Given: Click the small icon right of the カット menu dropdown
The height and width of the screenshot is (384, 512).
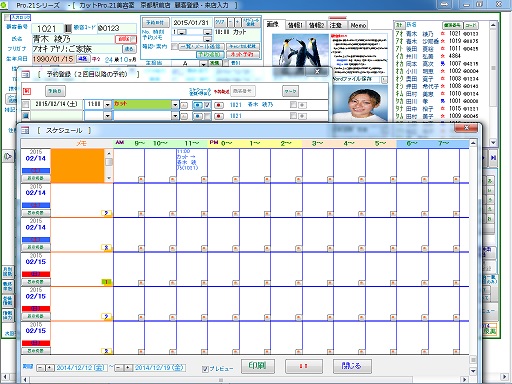Looking at the screenshot, I should pos(184,105).
